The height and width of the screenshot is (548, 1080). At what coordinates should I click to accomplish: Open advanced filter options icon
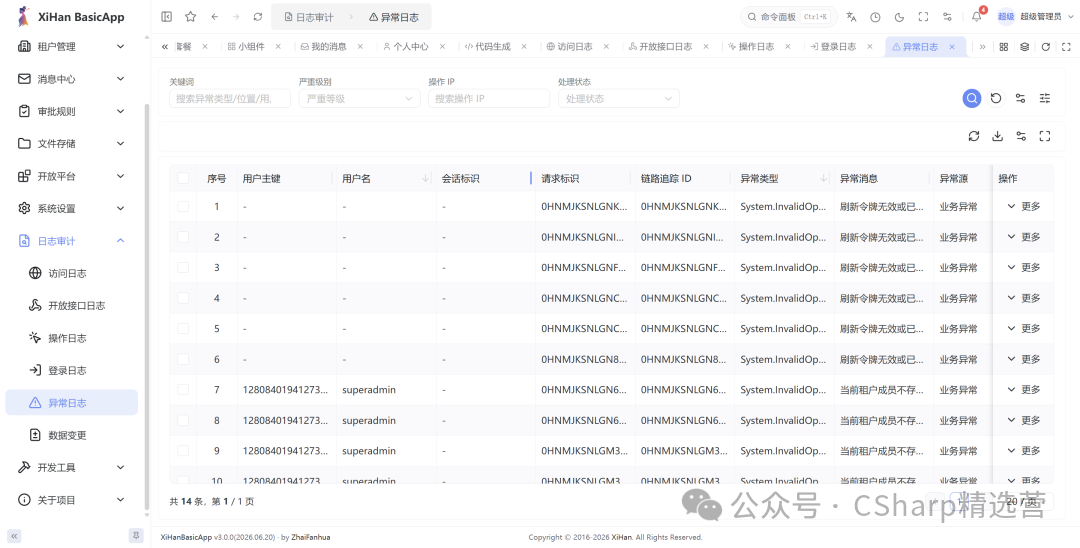pos(1044,98)
